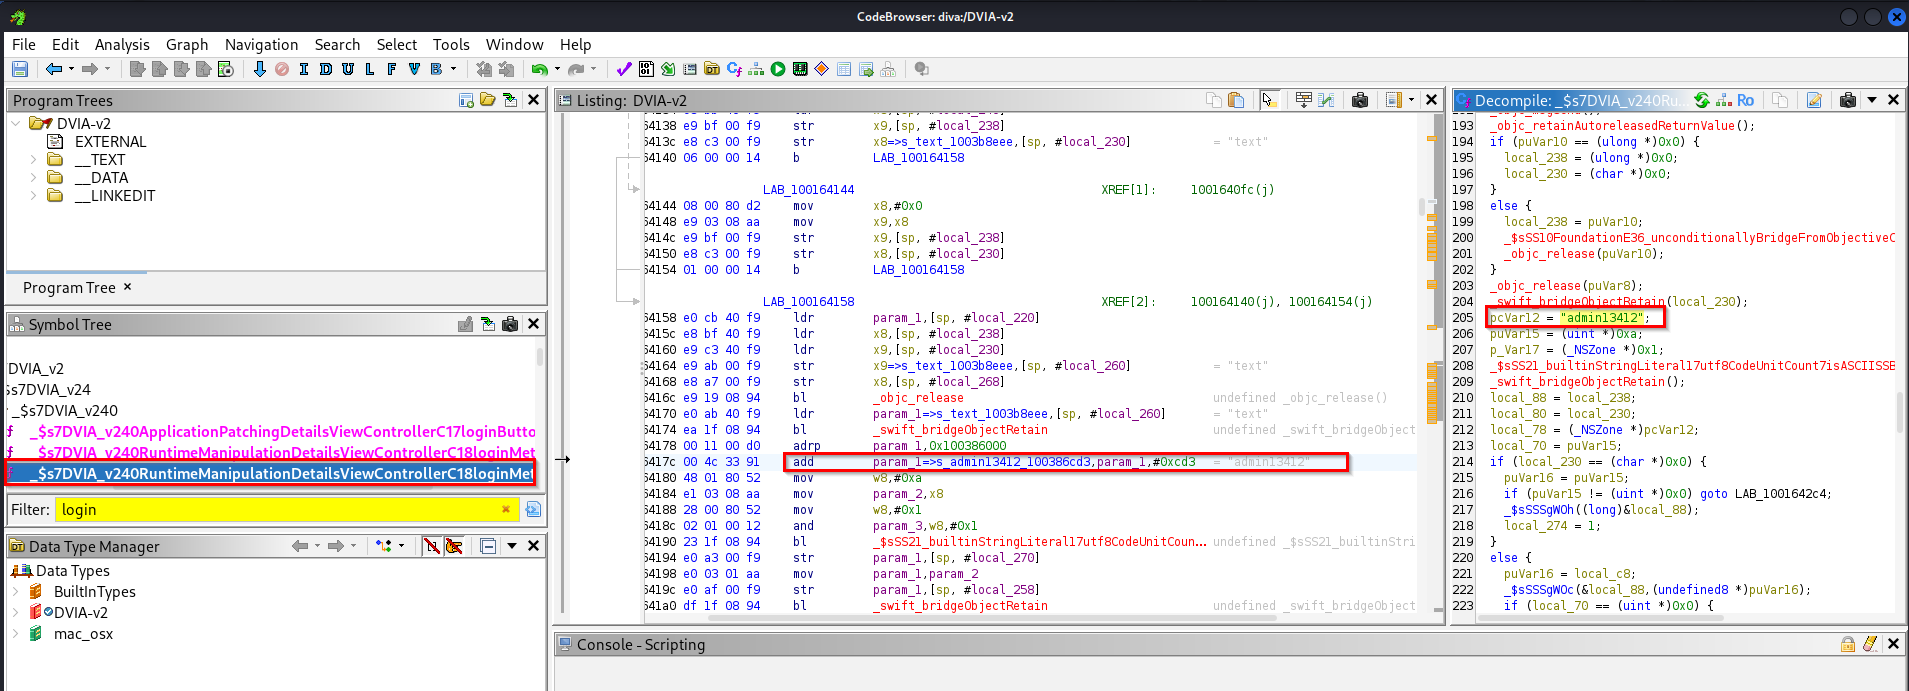Viewport: 1909px width, 691px height.
Task: Click the Undo green arrow icon
Action: 539,69
